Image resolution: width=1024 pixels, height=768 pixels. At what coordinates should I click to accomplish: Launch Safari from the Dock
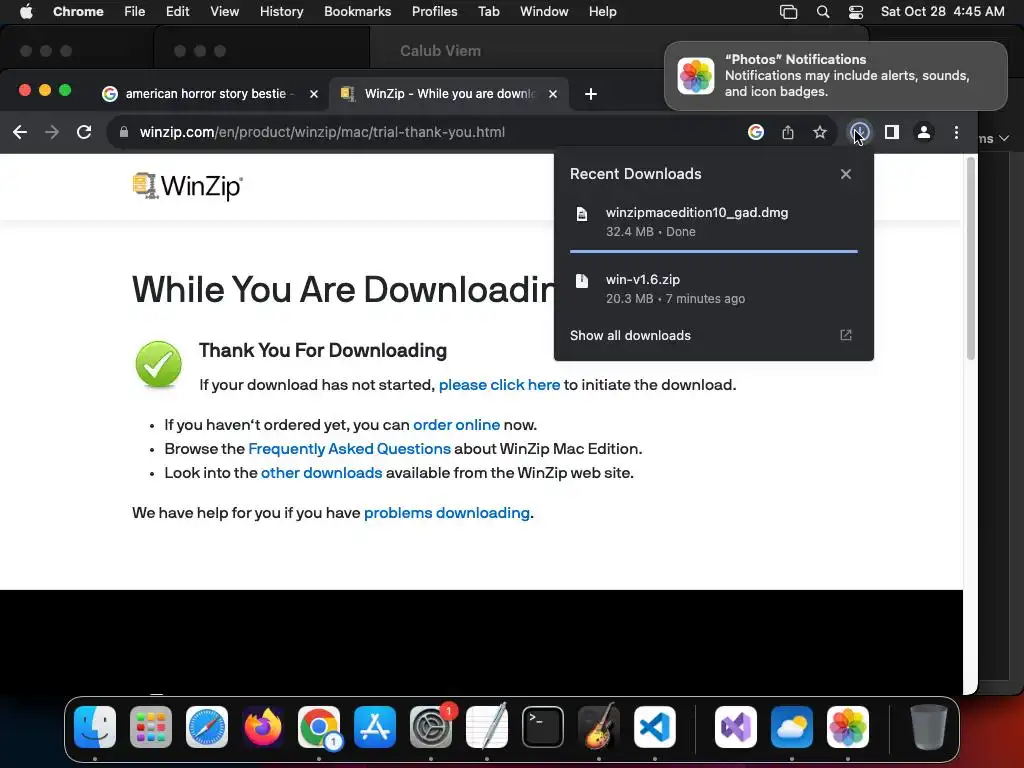[207, 727]
